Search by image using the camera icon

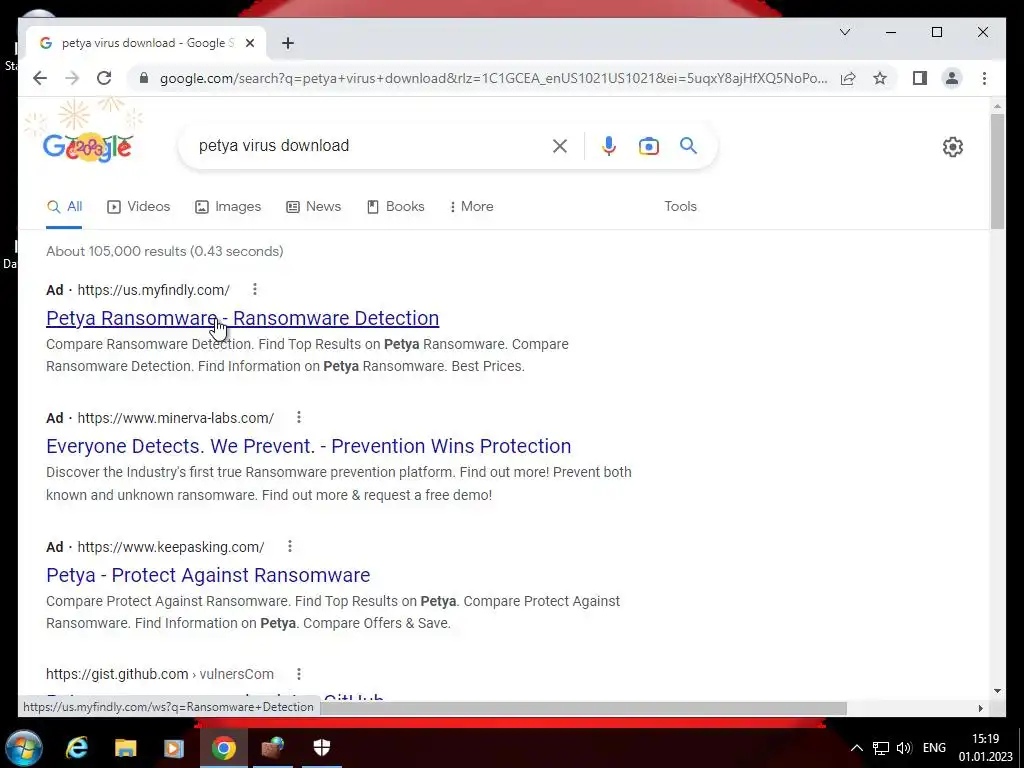point(648,146)
